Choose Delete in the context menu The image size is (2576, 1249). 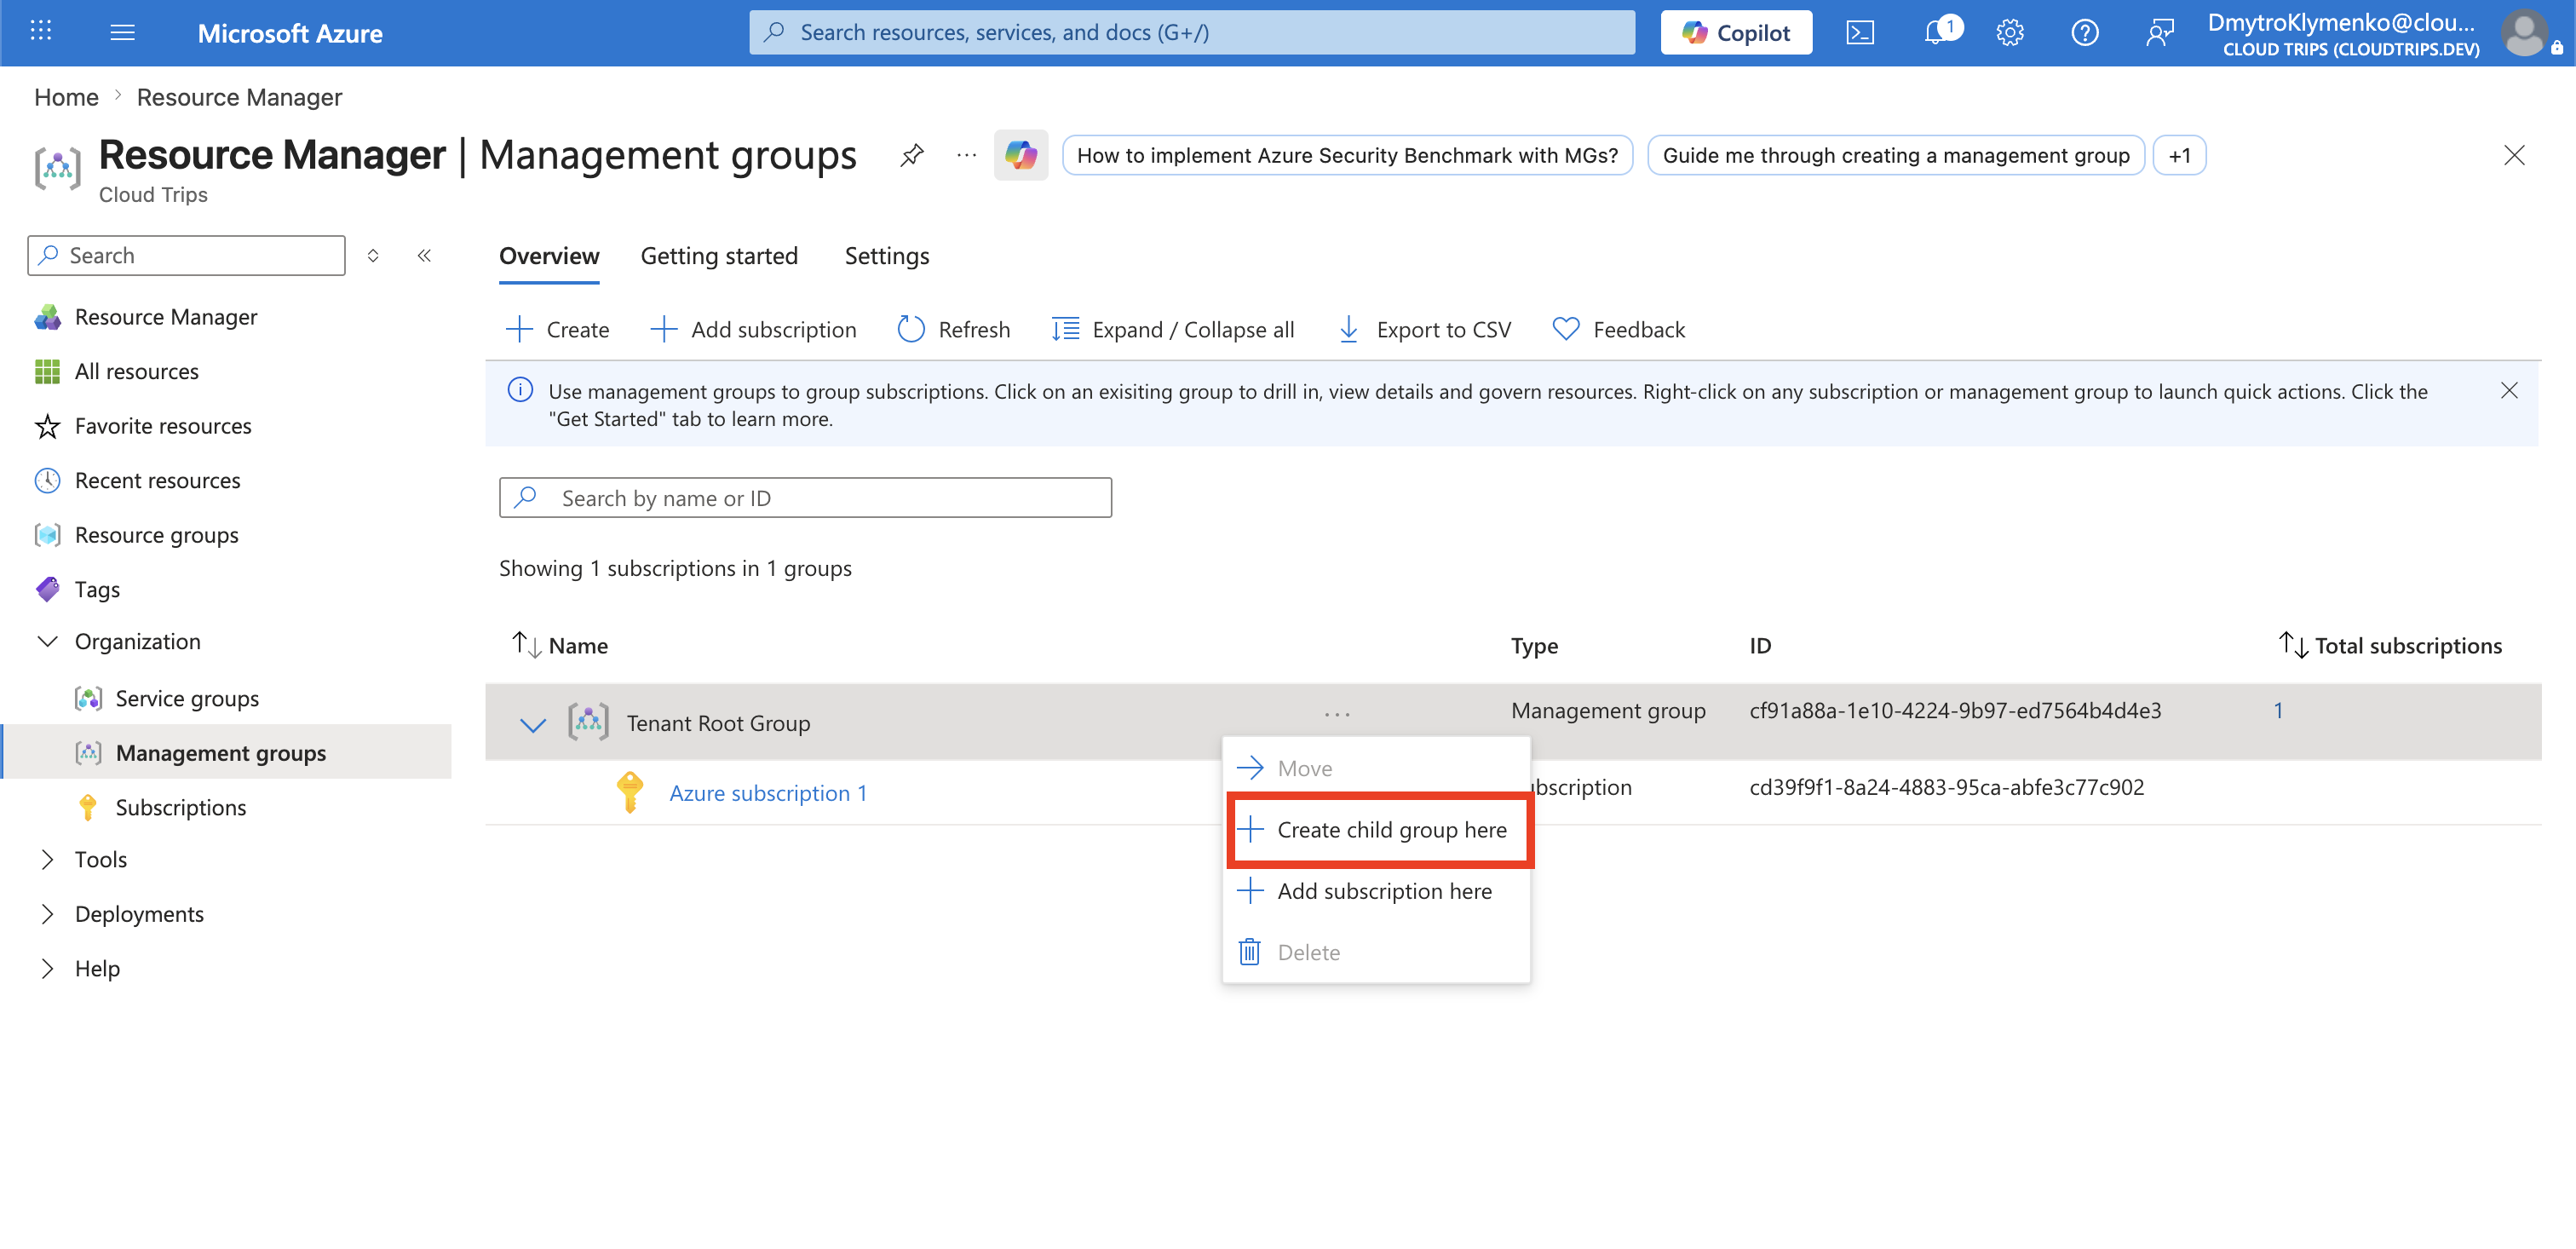click(x=1376, y=952)
